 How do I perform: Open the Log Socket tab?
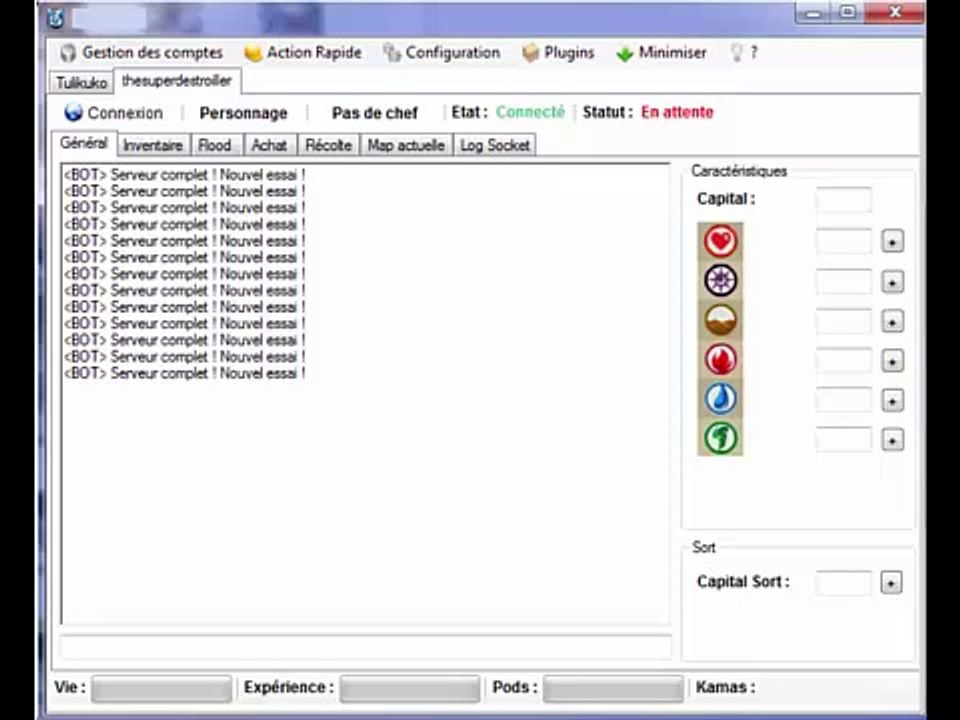[495, 146]
